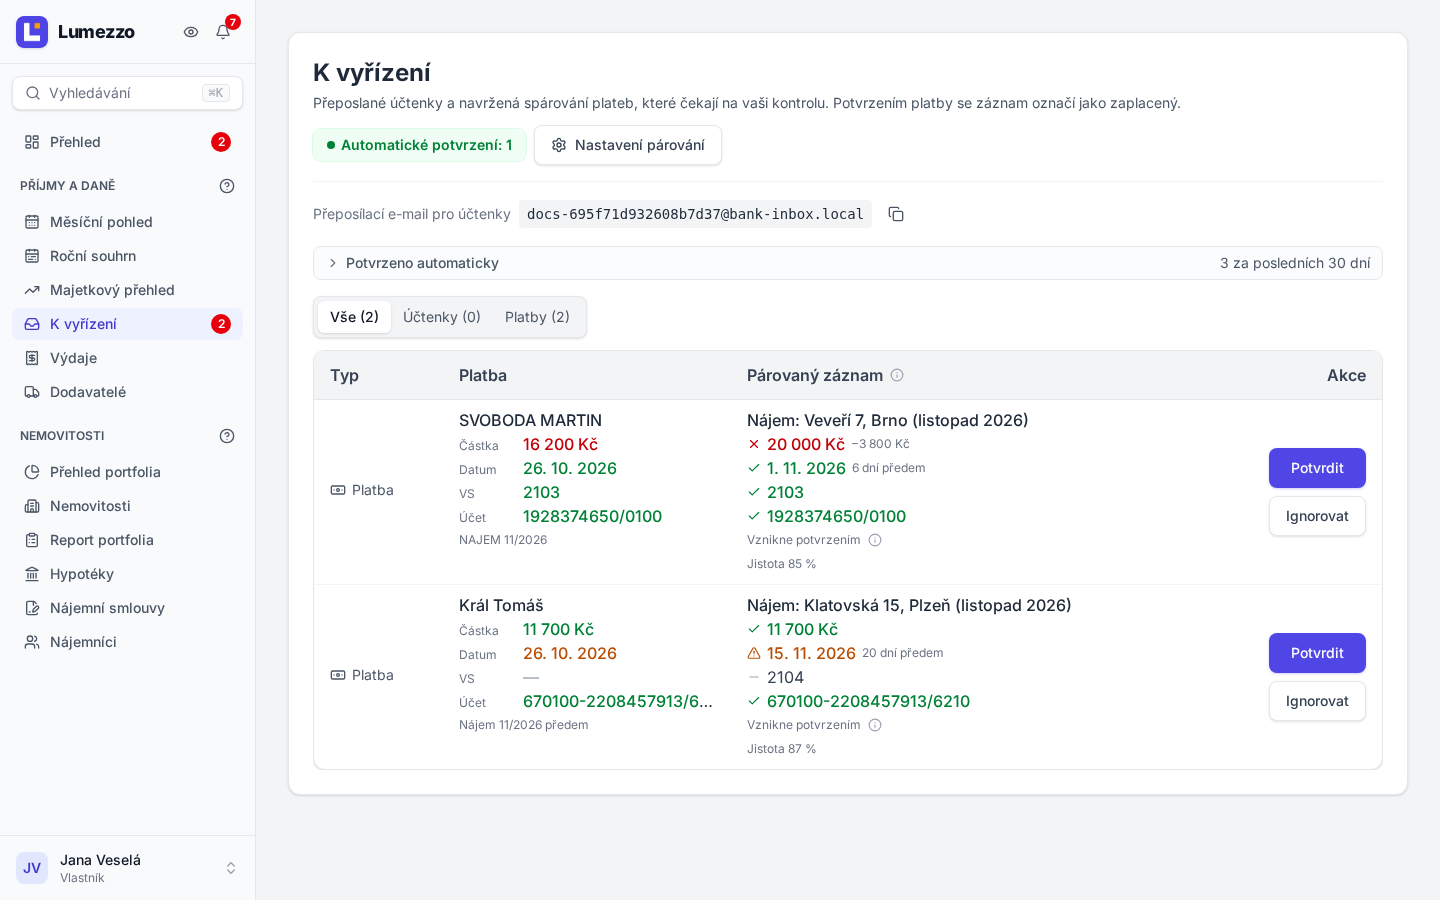Open Nastavení párování settings
This screenshot has height=900, width=1440.
628,145
